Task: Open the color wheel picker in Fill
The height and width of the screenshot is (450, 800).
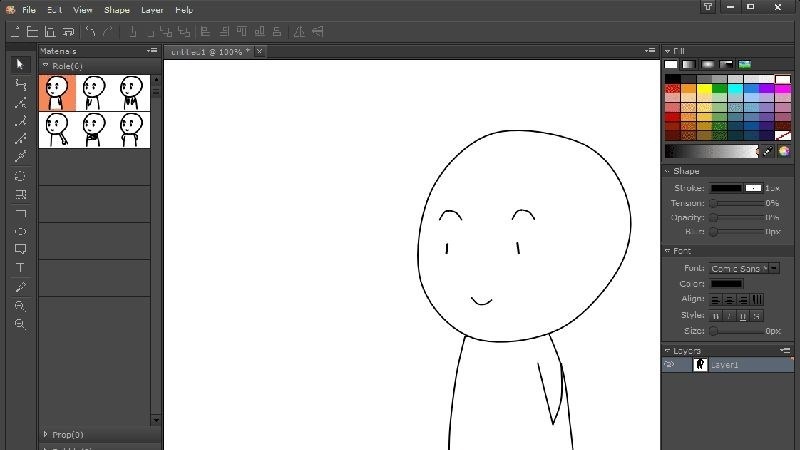Action: pos(784,151)
